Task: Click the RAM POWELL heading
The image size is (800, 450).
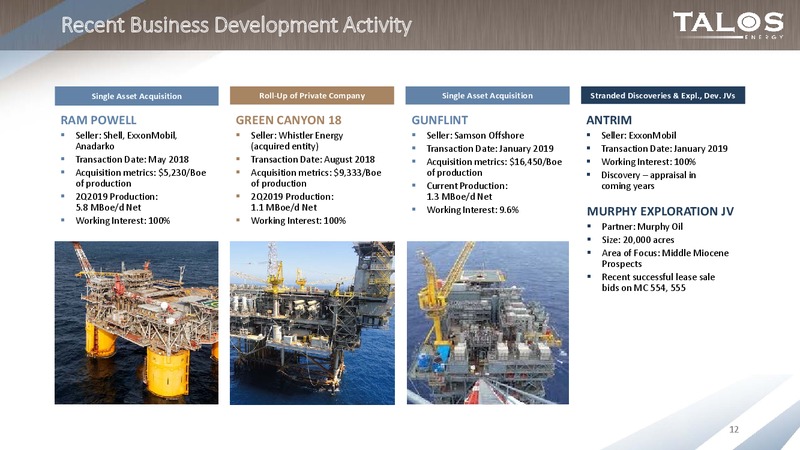Action: (98, 120)
